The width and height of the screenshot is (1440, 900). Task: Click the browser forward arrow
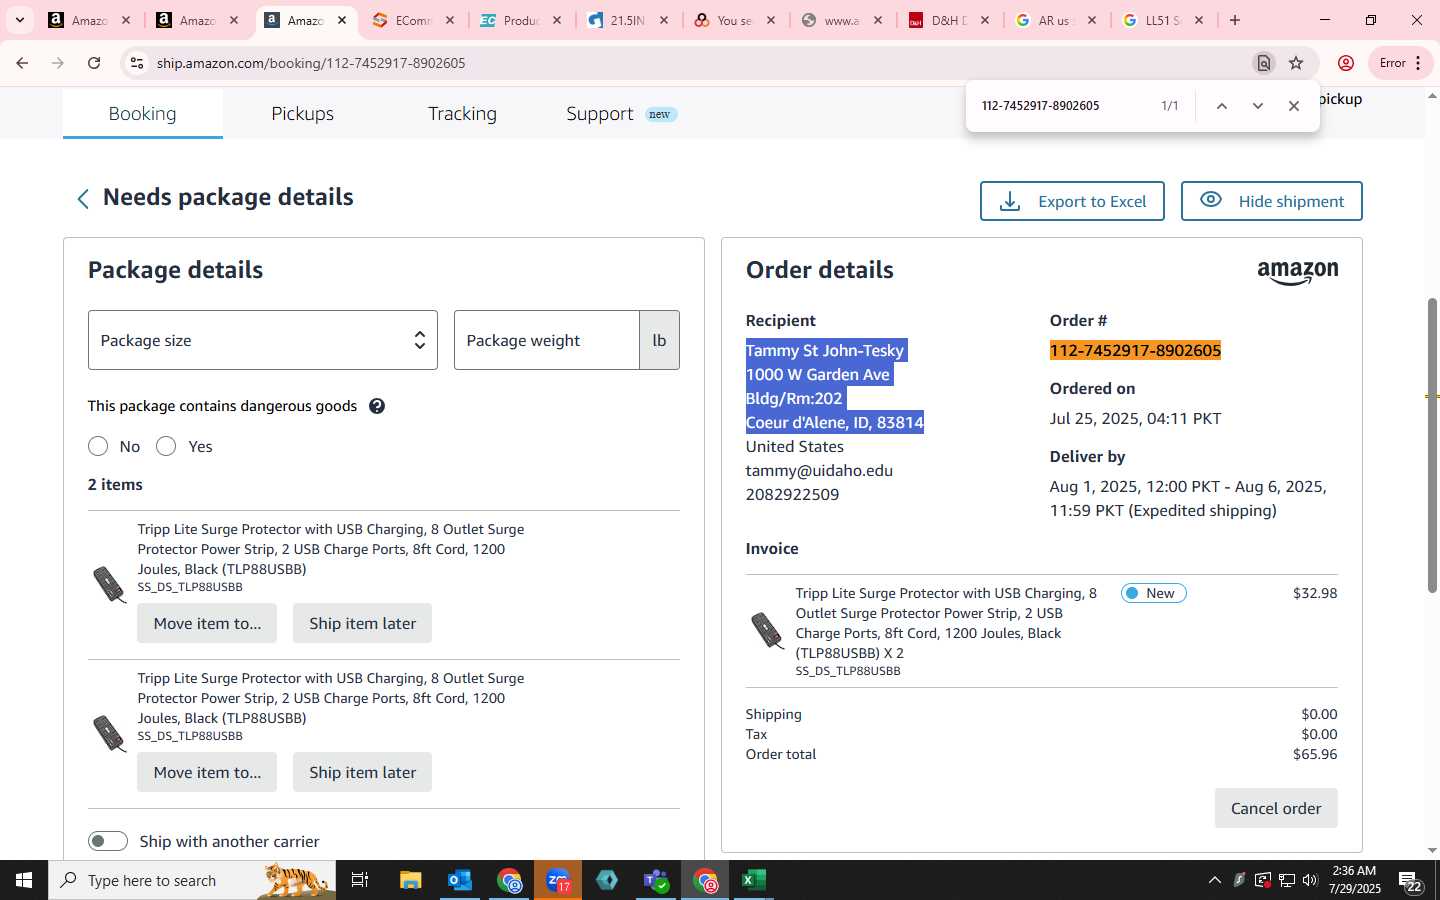pyautogui.click(x=58, y=63)
